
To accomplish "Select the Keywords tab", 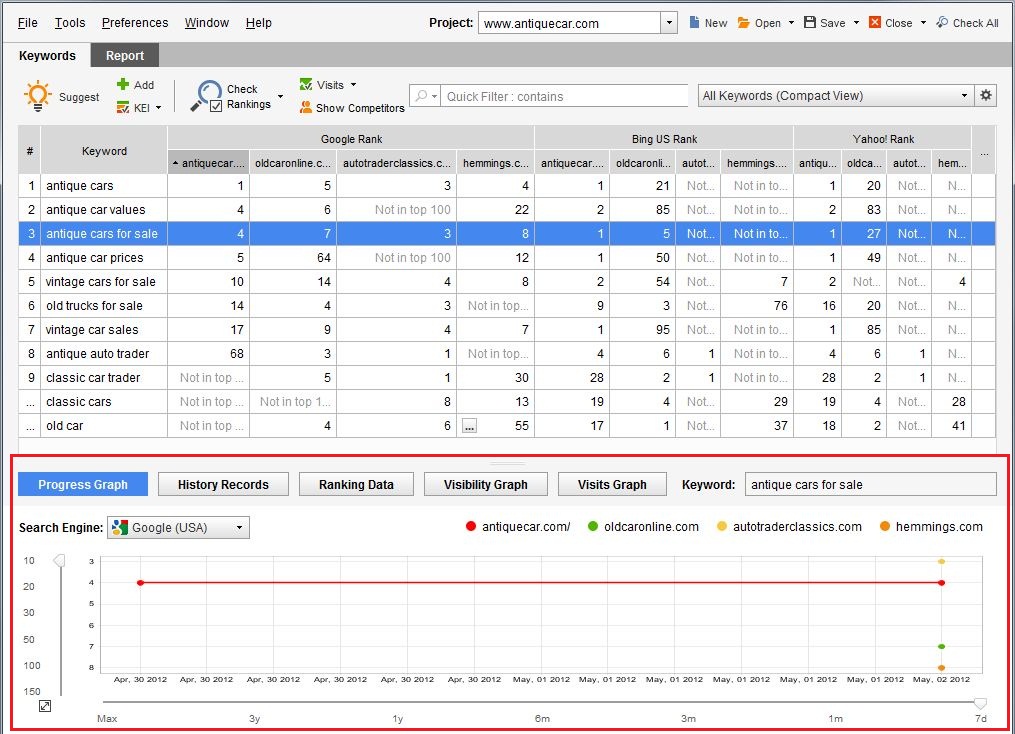I will coord(47,56).
